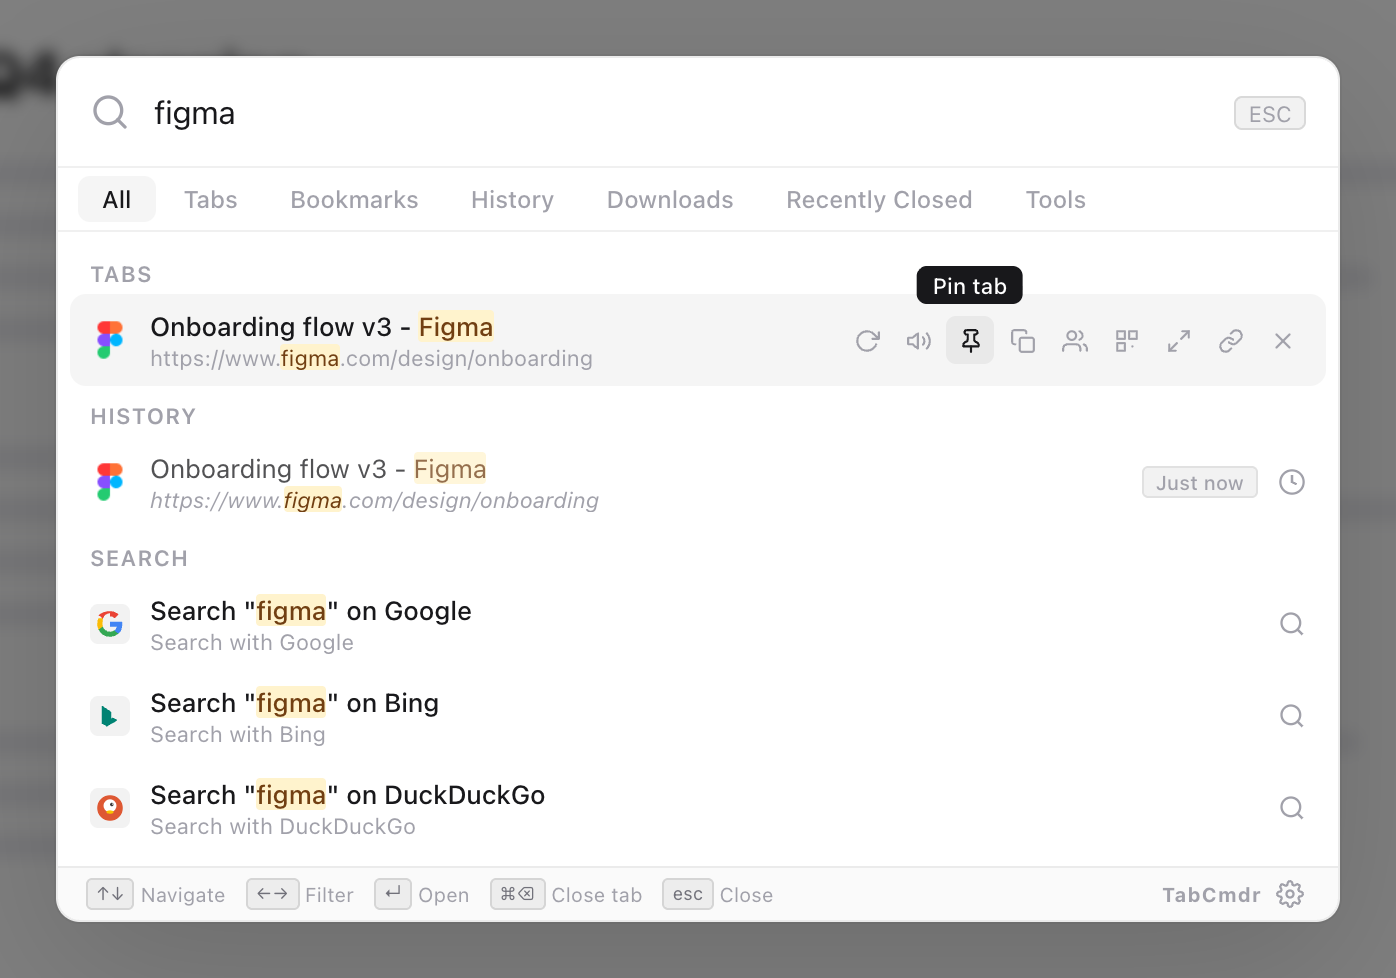Click magnifier icon on Bing search row
1396x978 pixels.
point(1292,716)
